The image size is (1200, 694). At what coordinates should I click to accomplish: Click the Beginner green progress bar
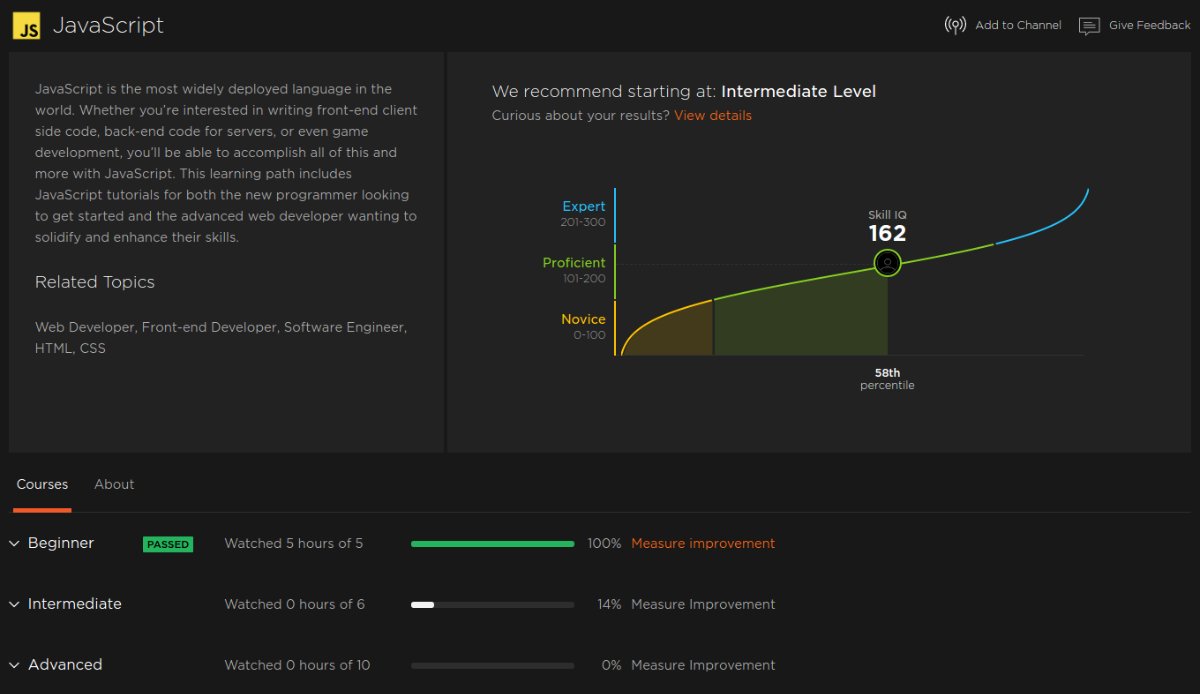pyautogui.click(x=492, y=544)
